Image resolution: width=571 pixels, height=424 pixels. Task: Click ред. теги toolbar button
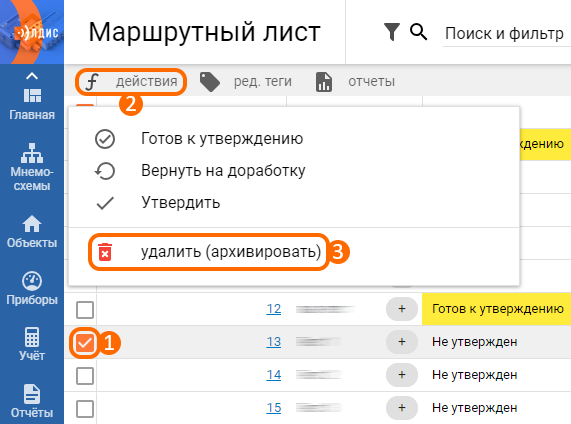[x=246, y=82]
